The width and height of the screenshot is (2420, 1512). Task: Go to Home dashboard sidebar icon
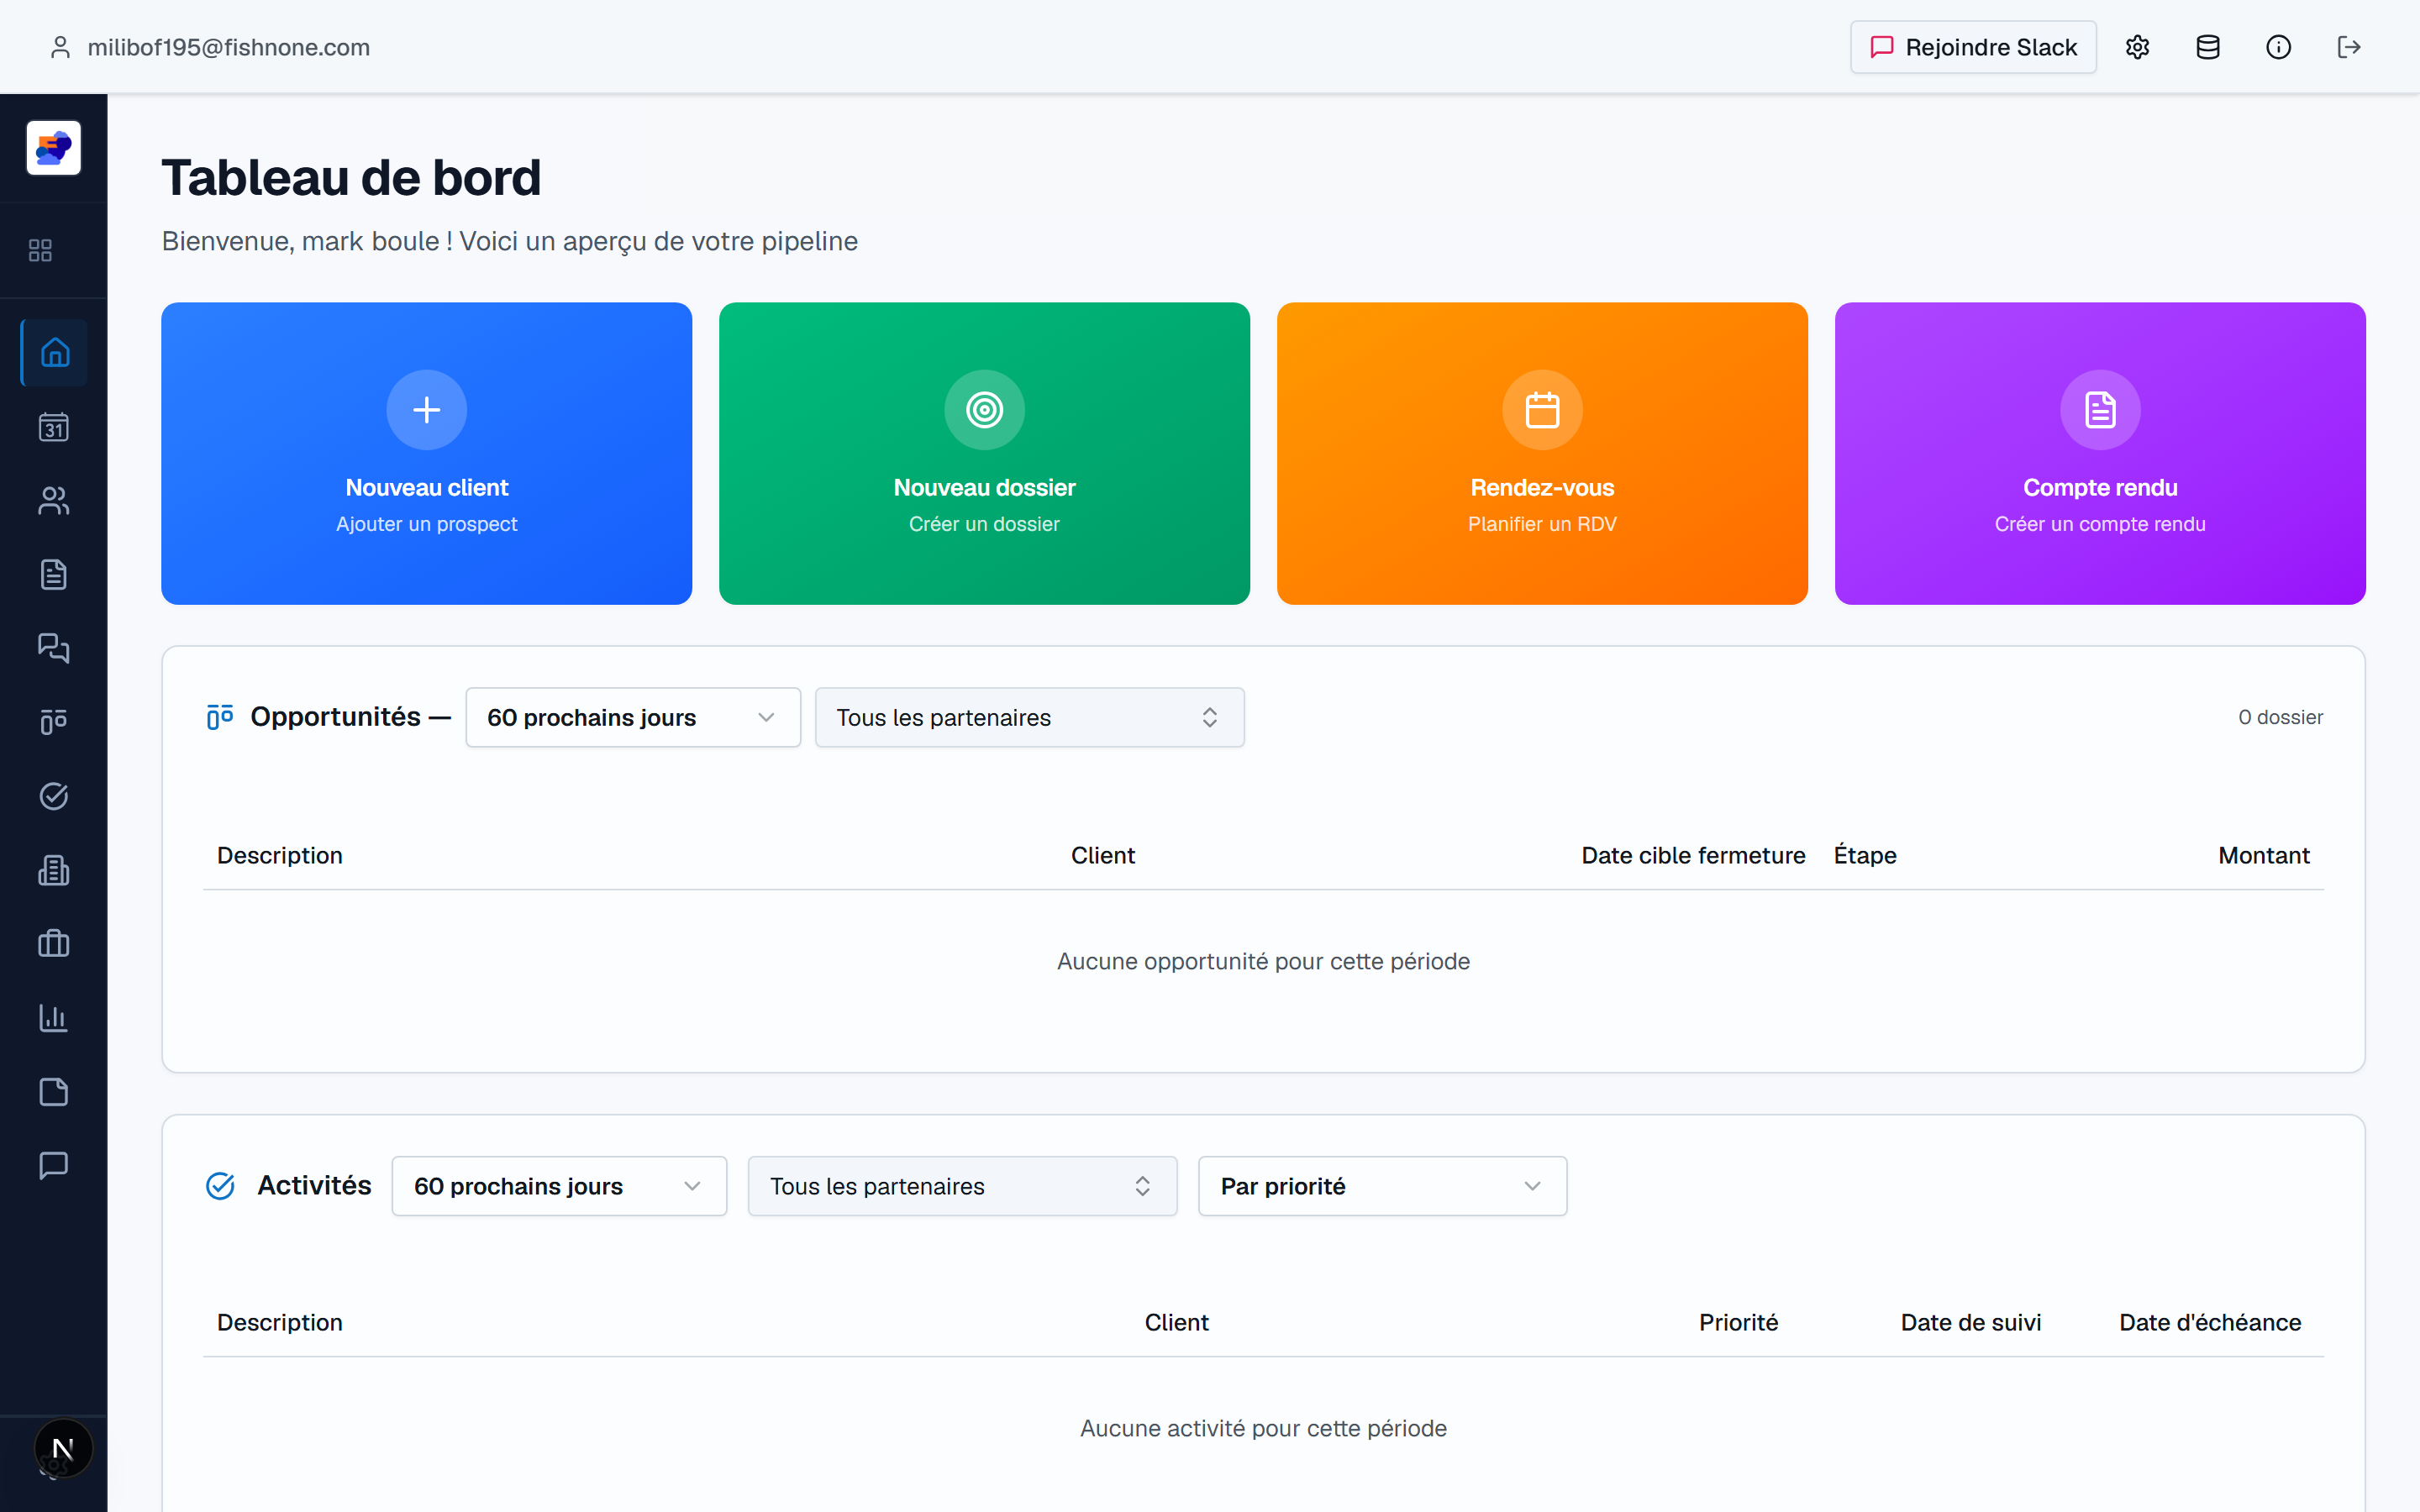tap(54, 352)
